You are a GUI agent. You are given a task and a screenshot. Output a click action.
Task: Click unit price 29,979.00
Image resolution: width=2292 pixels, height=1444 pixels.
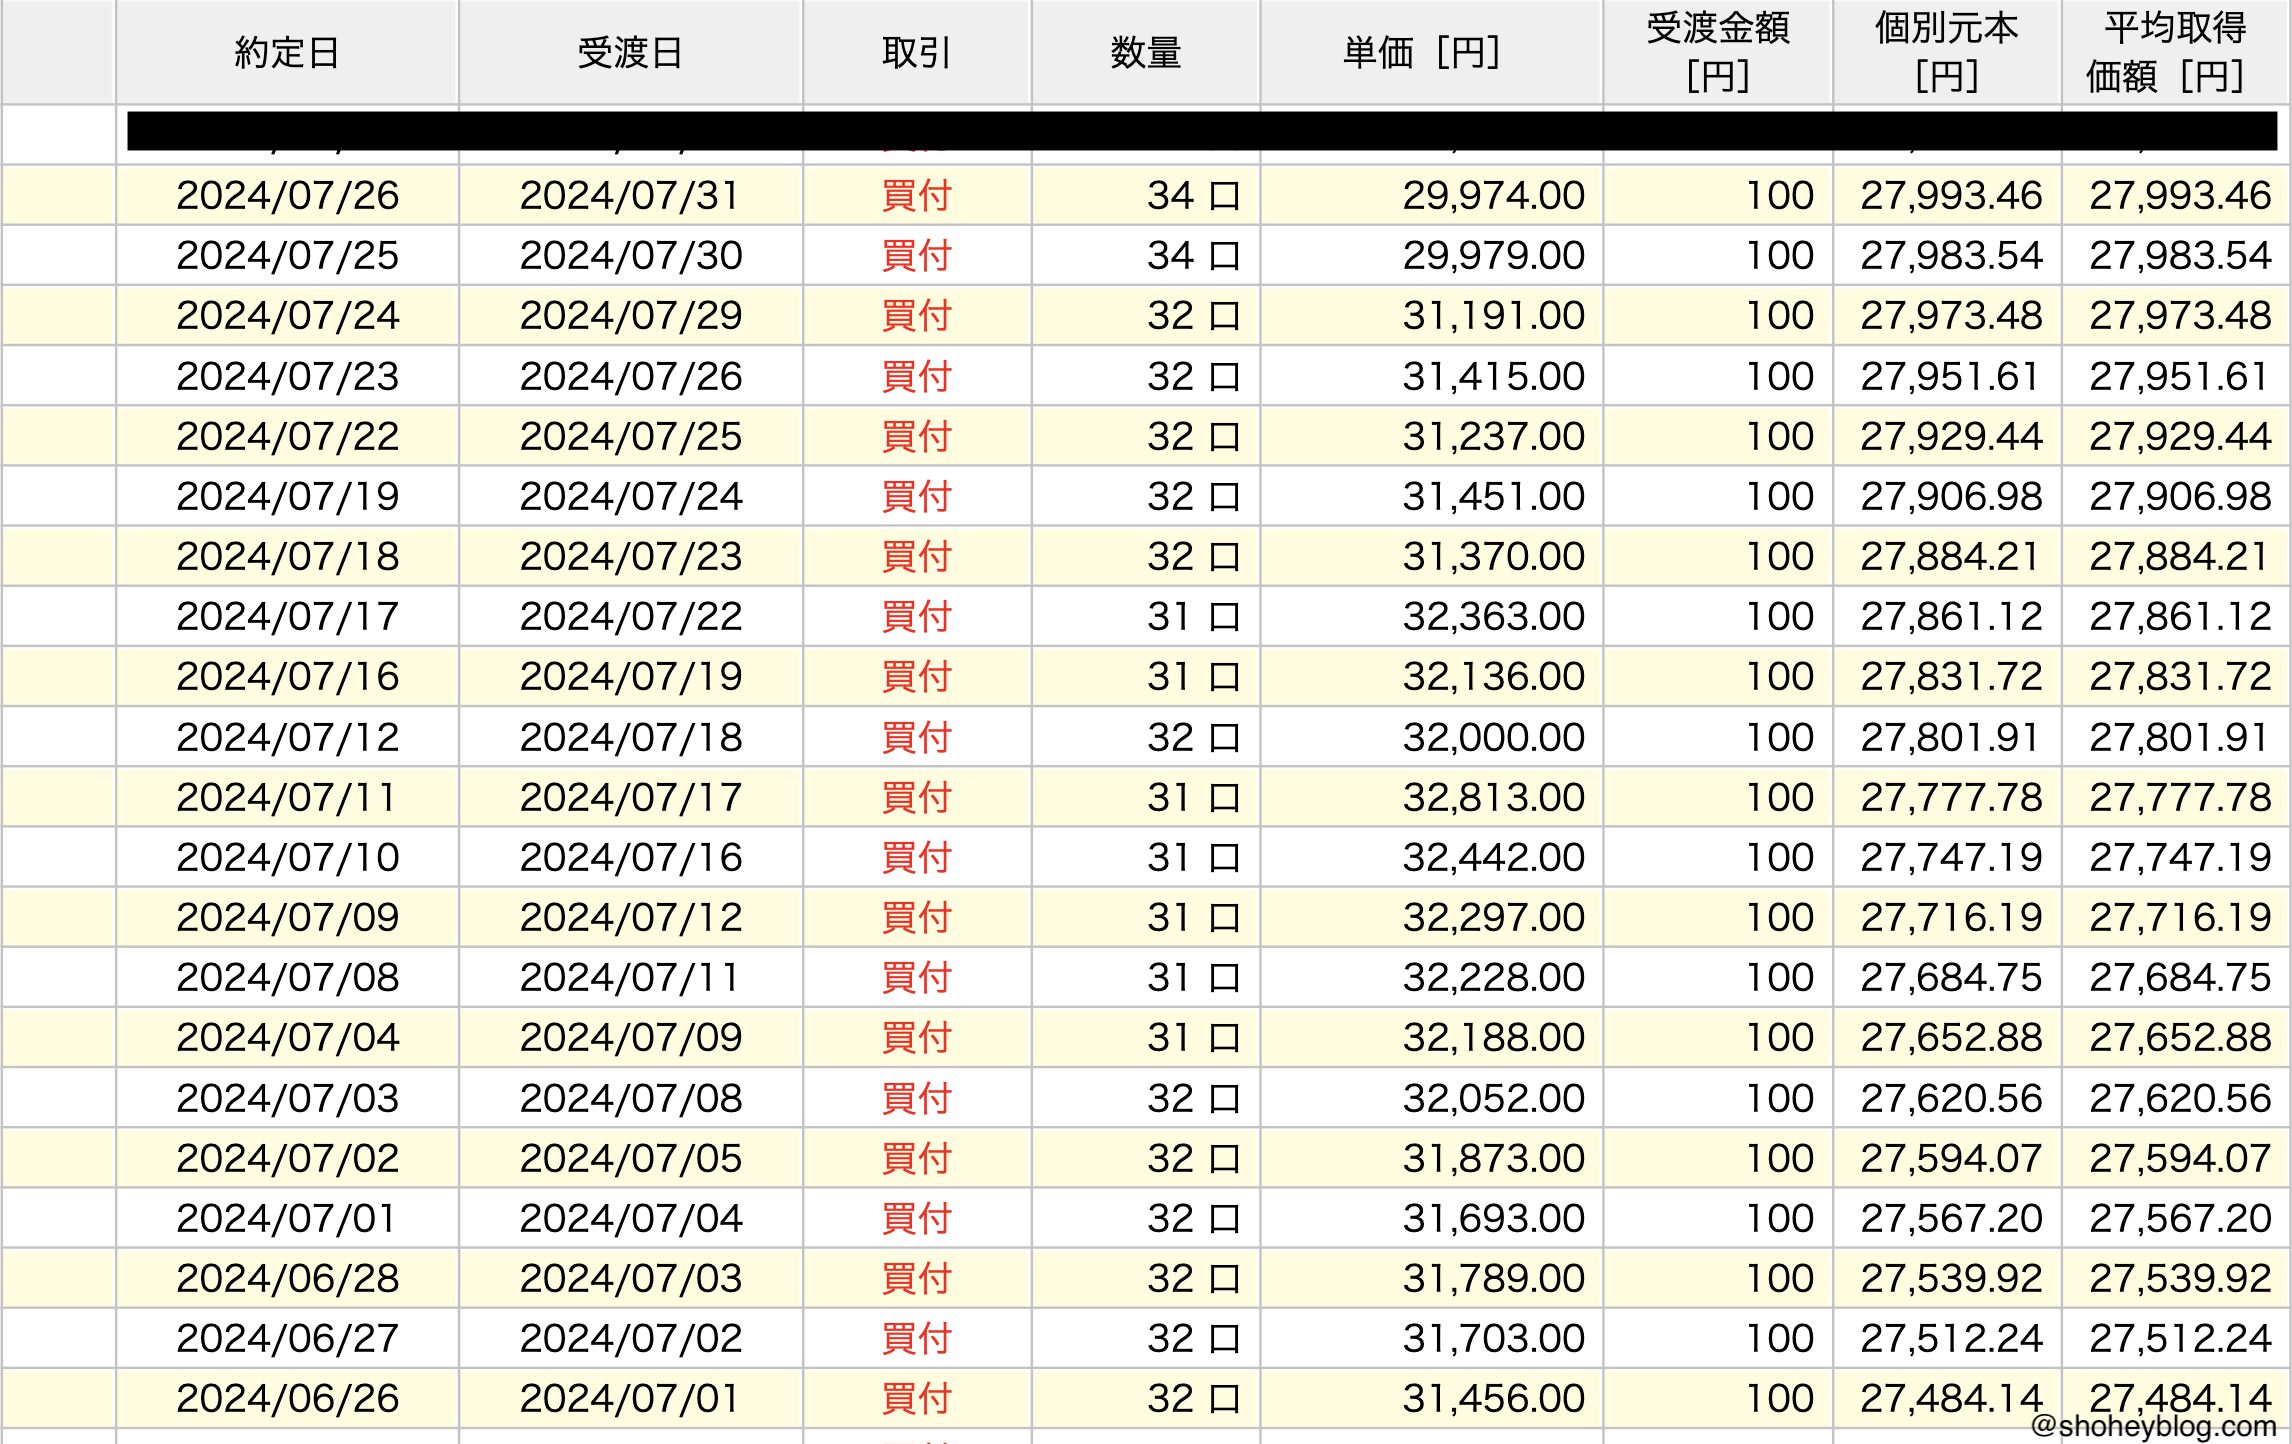(x=1493, y=255)
